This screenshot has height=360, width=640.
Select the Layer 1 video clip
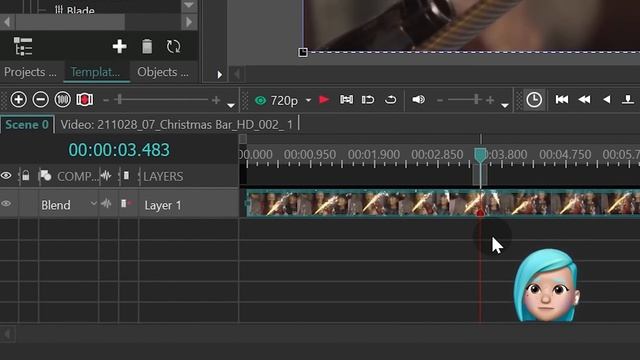click(x=443, y=203)
